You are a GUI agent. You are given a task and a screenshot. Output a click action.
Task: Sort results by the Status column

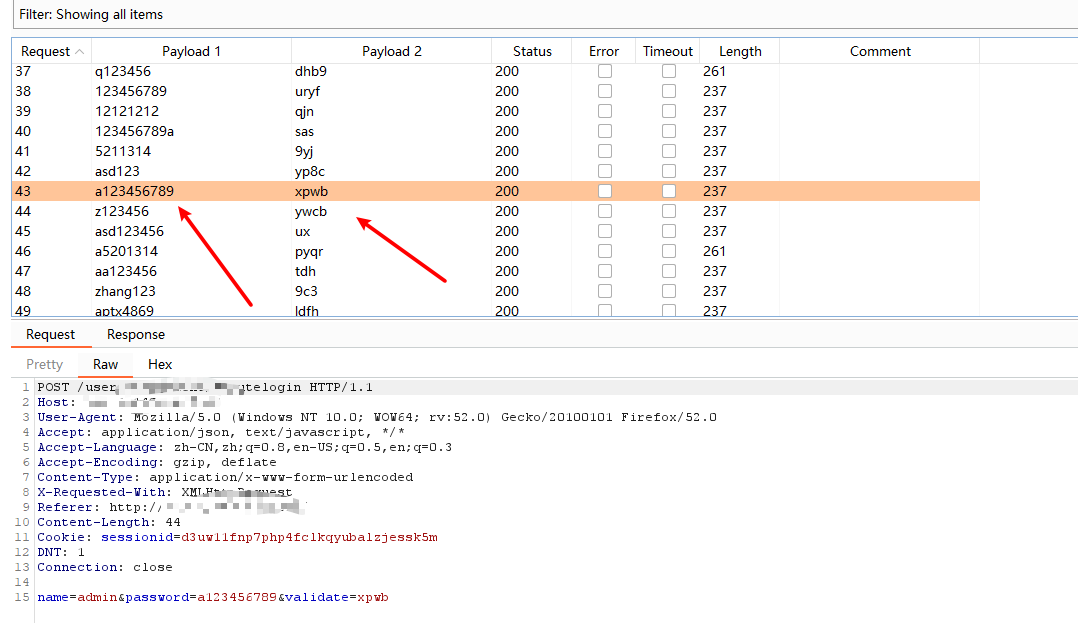tap(532, 51)
